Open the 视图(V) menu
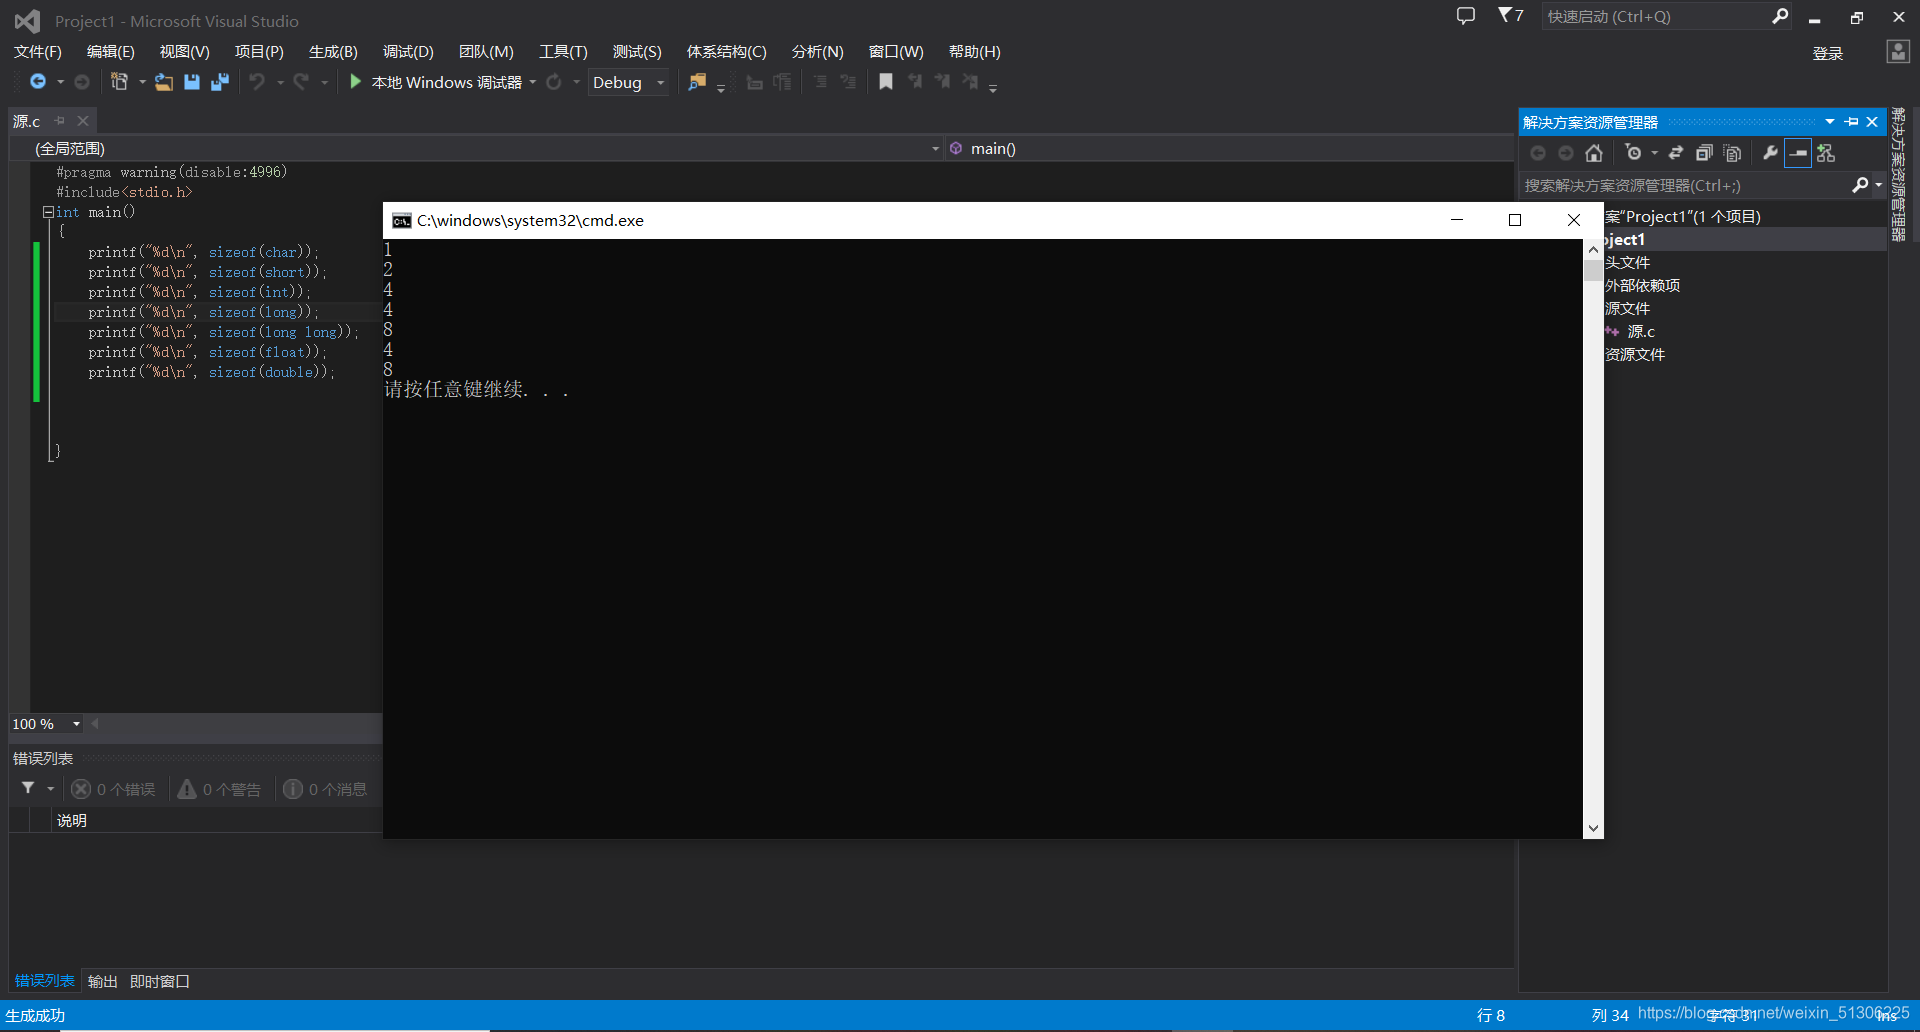This screenshot has height=1032, width=1920. [185, 52]
